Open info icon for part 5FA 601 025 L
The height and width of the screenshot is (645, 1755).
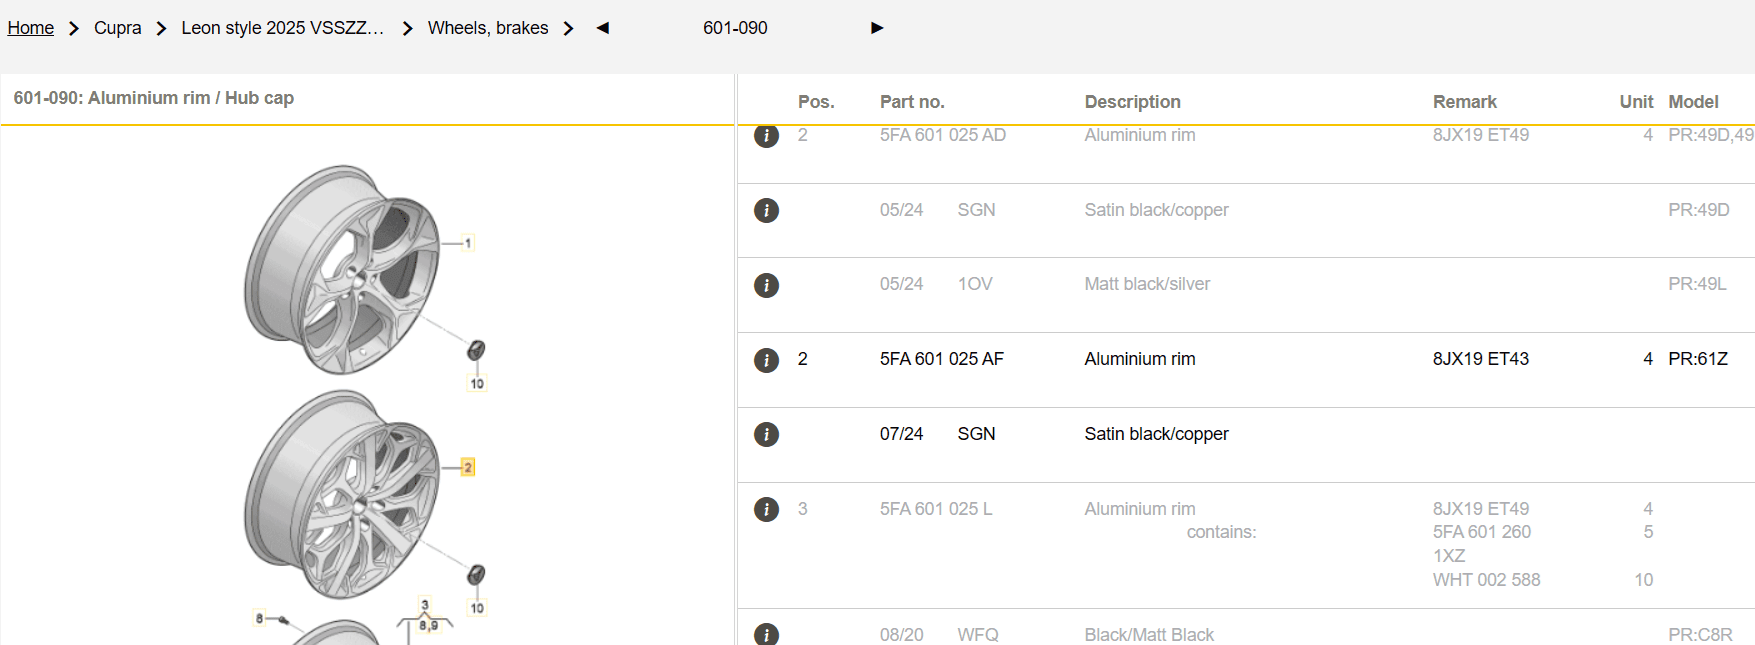[766, 510]
